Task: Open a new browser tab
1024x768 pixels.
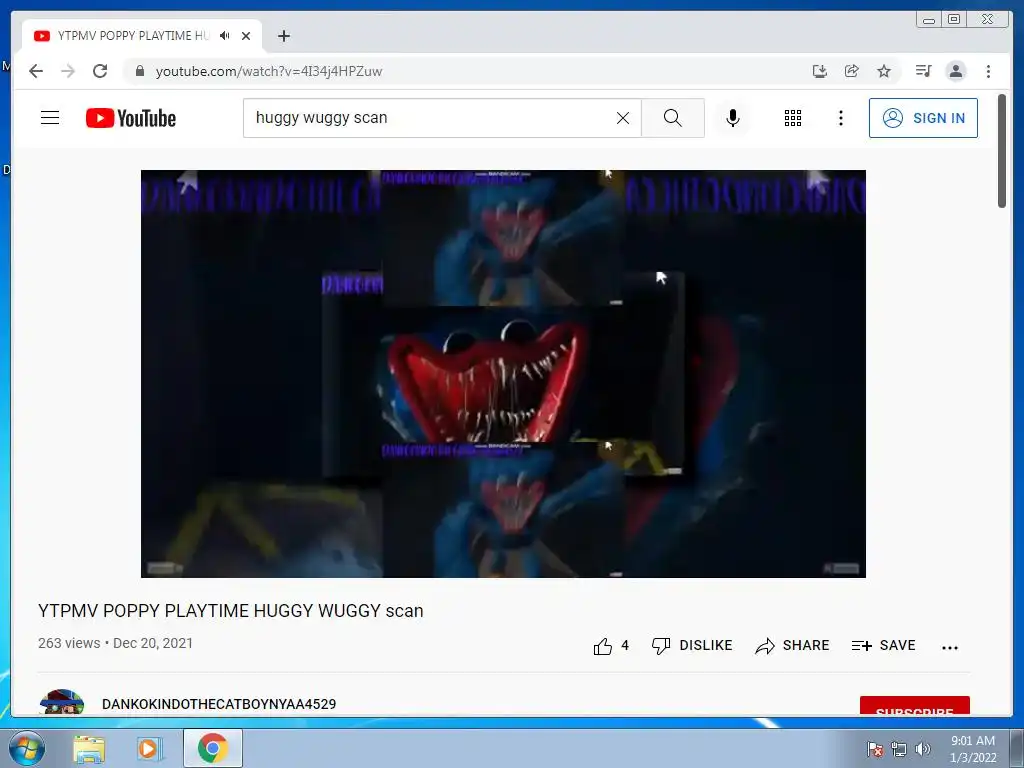Action: point(283,36)
